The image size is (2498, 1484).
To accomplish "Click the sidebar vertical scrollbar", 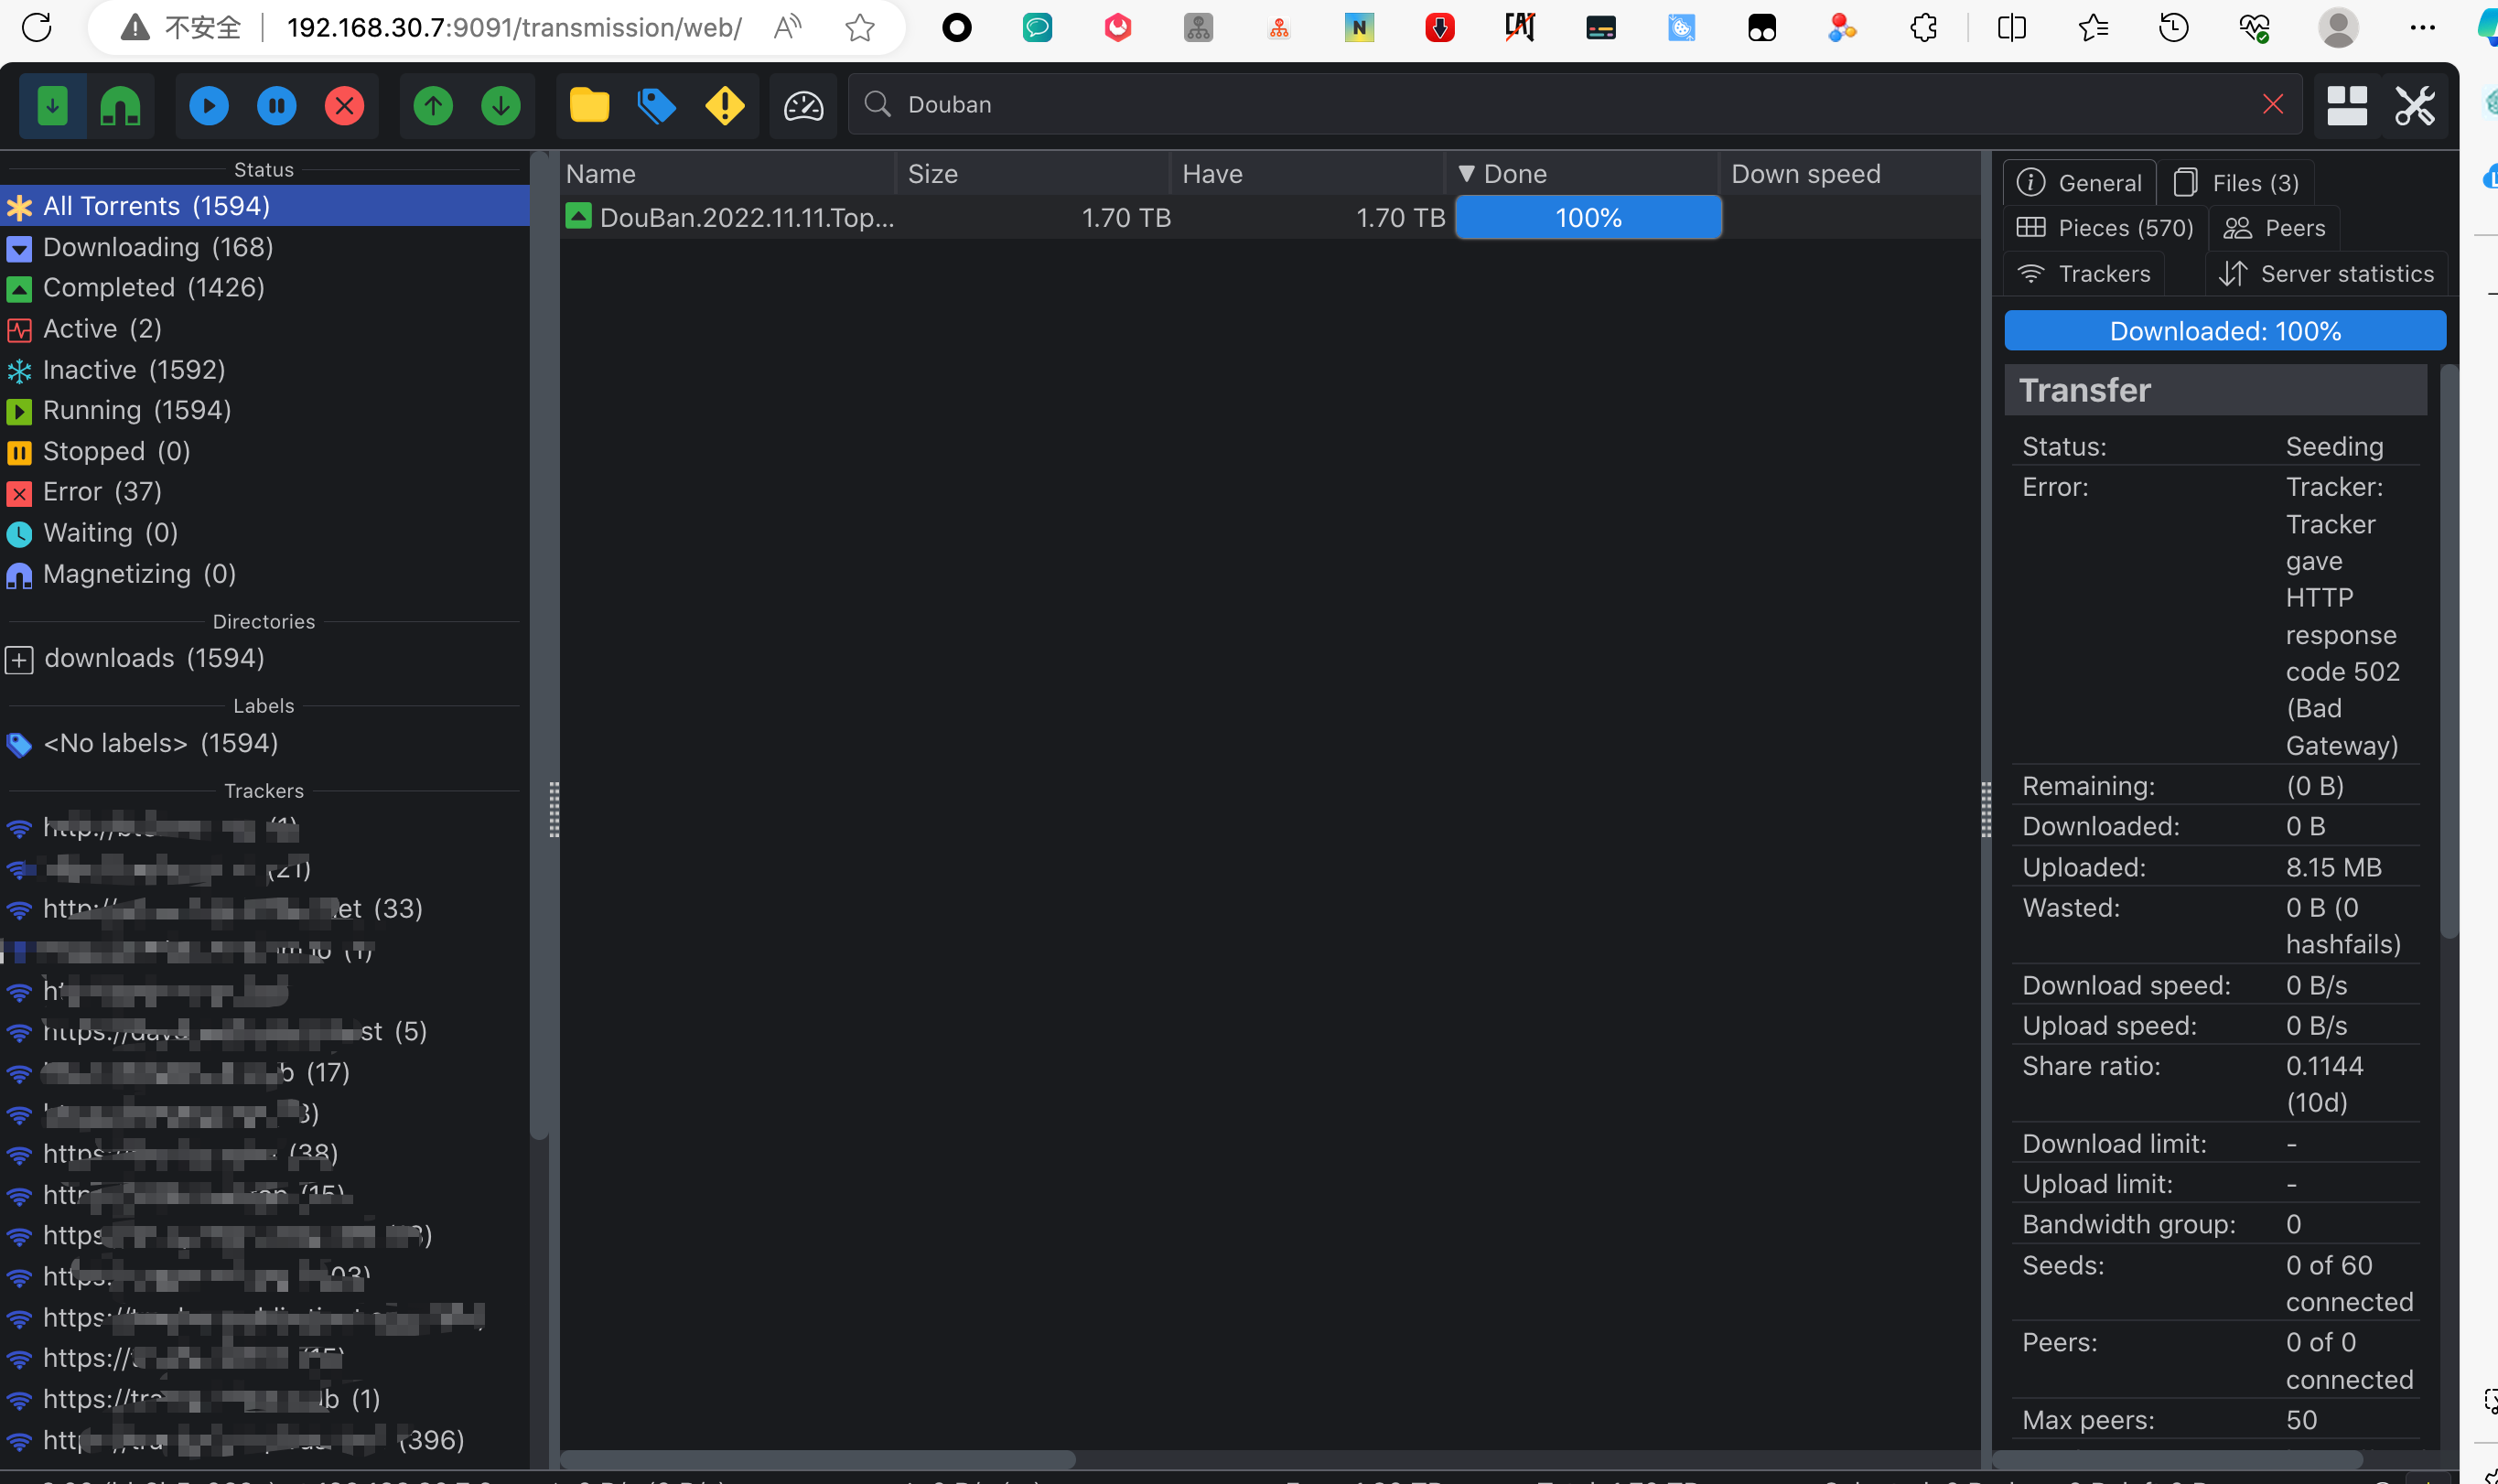I will [x=539, y=645].
